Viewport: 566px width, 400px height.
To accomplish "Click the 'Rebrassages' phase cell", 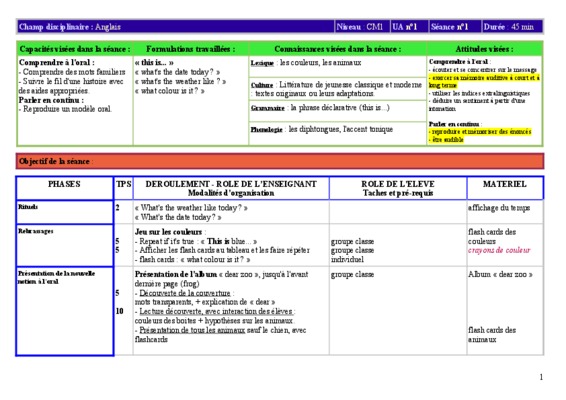I will [x=65, y=245].
